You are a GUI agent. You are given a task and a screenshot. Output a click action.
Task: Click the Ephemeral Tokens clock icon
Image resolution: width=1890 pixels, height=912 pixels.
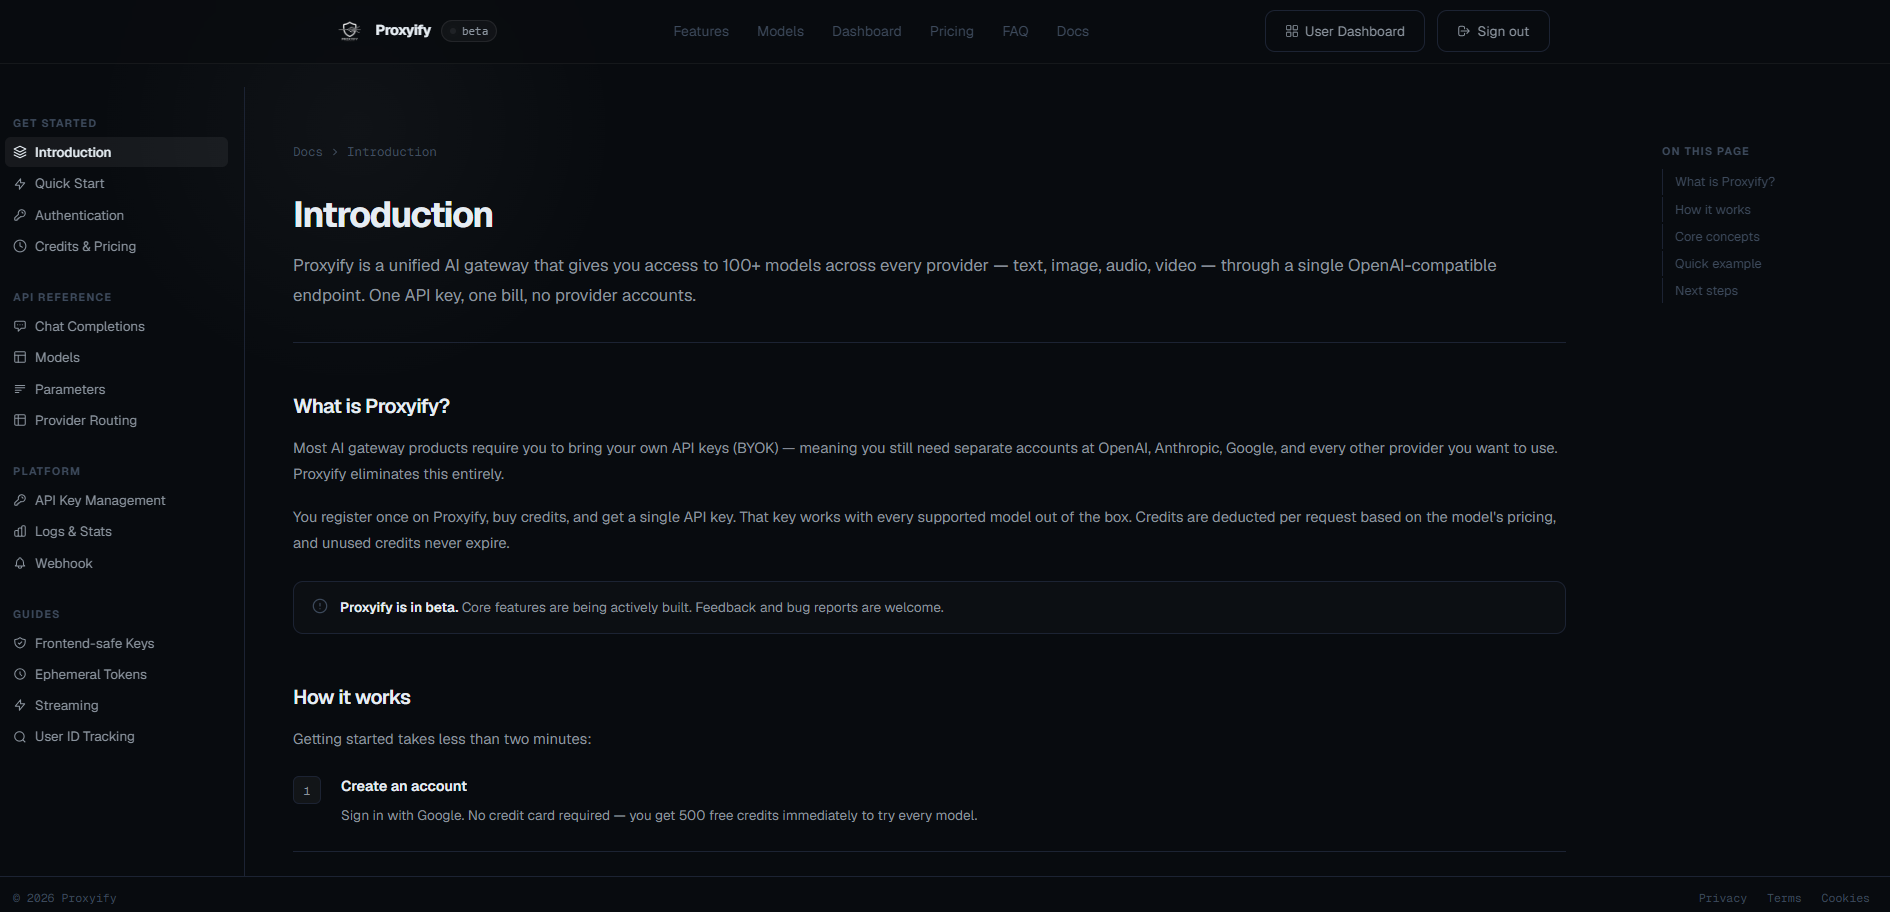pyautogui.click(x=20, y=674)
